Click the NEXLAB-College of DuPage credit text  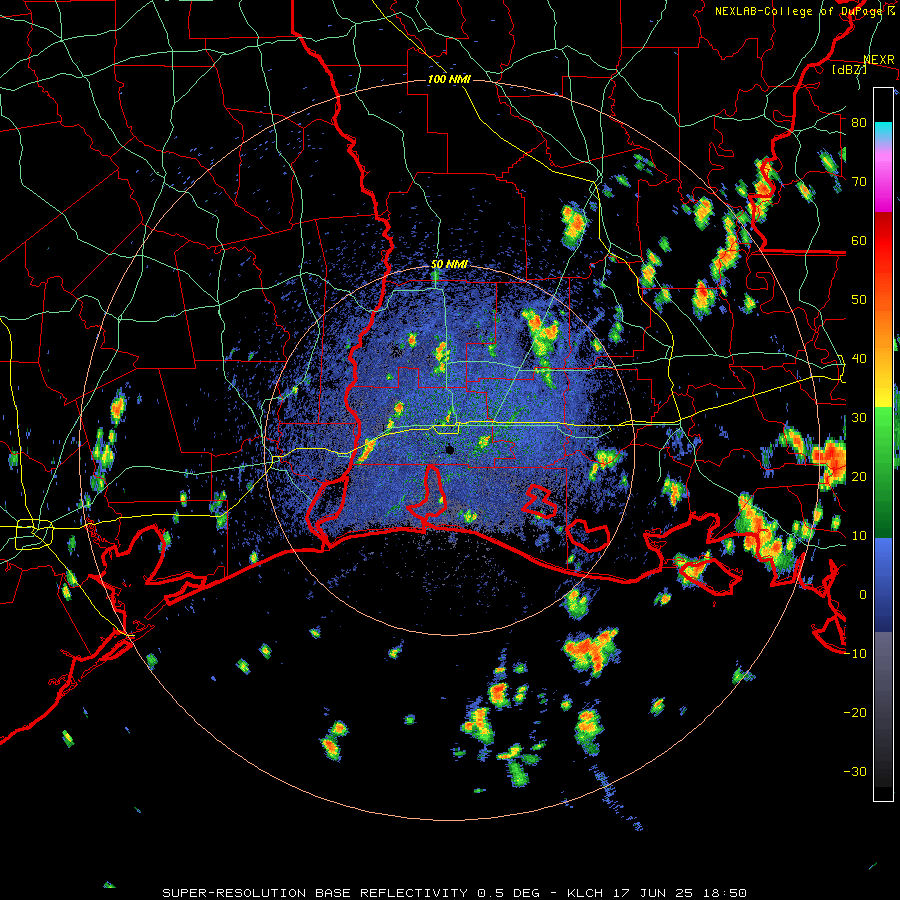coord(798,11)
